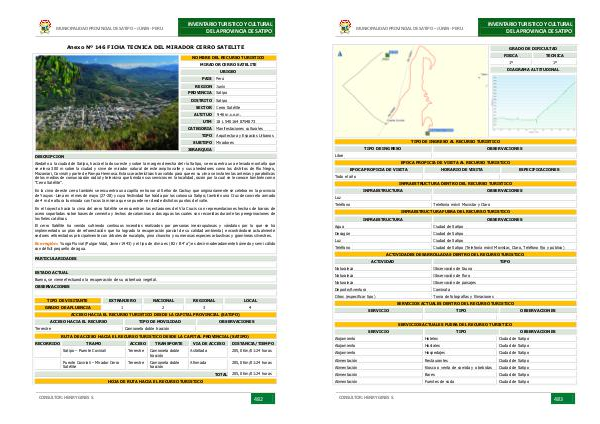Click the 'Especificaciones' column header
Screen dimensions: 600x424
tap(539, 170)
